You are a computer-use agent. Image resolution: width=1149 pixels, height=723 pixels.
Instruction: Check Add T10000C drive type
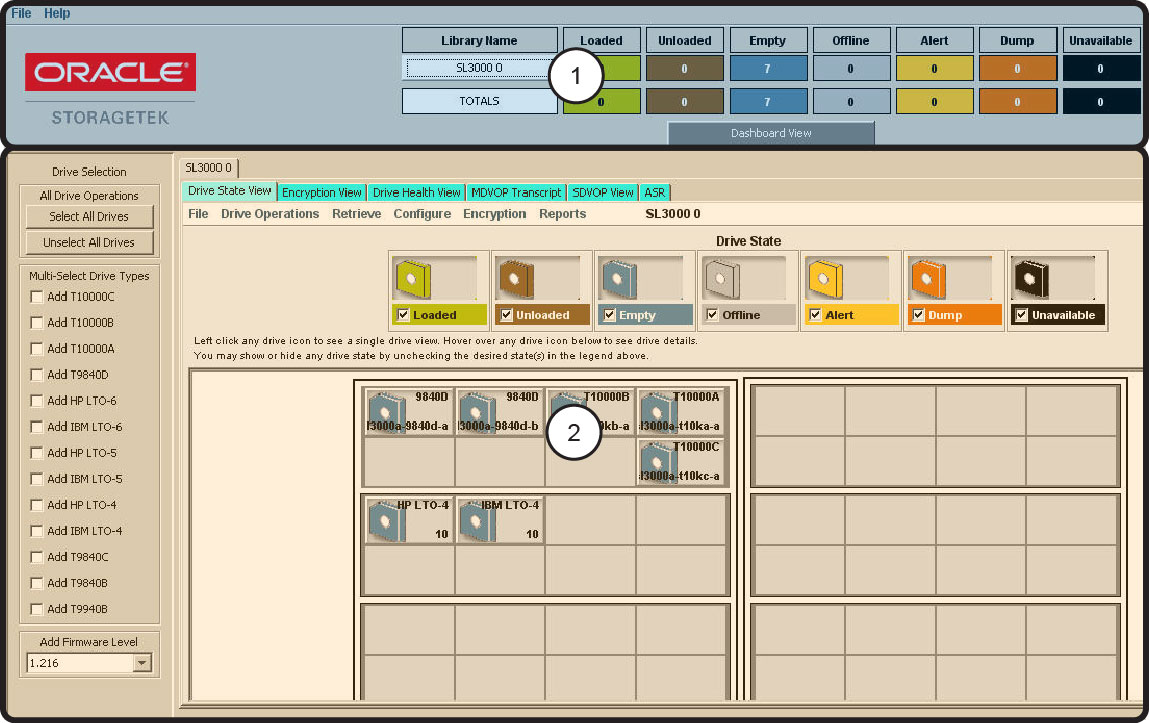click(x=37, y=297)
